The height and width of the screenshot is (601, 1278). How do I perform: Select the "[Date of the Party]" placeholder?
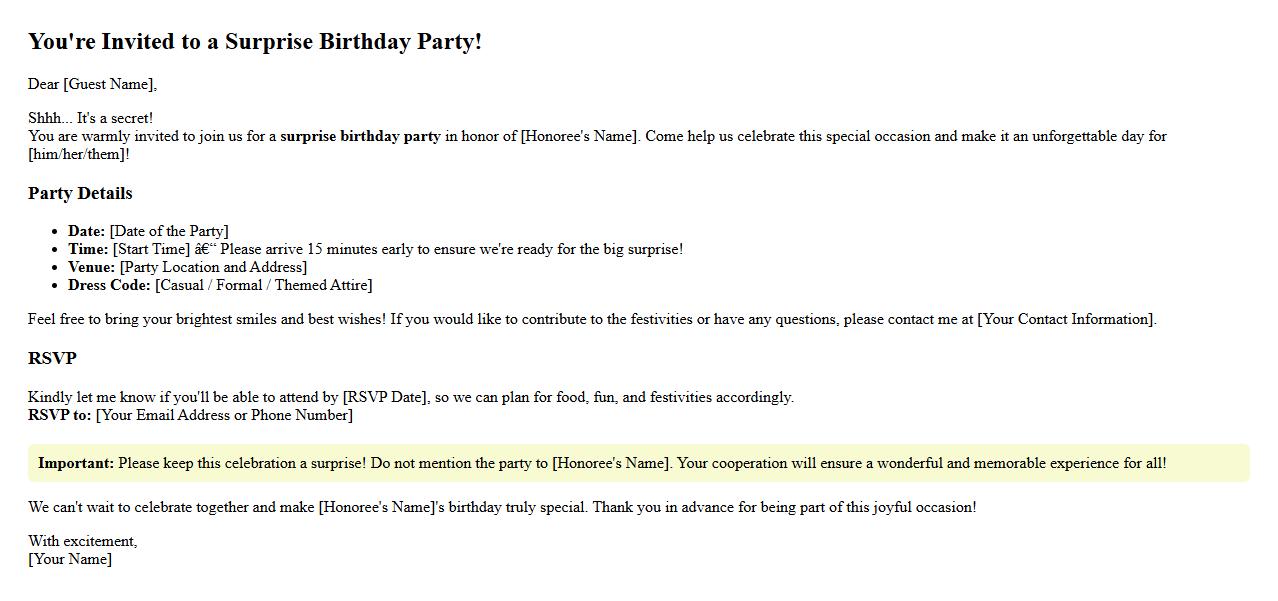[169, 231]
